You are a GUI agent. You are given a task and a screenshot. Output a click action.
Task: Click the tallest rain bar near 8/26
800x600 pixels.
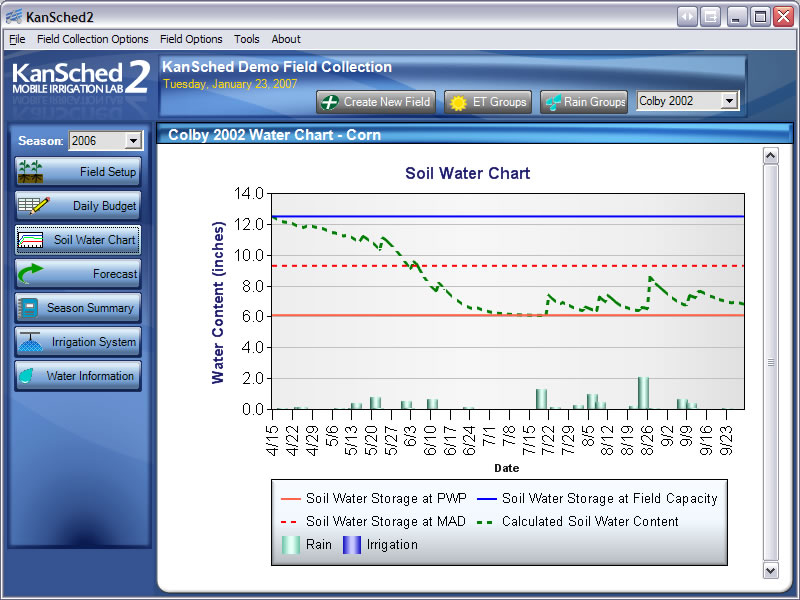tap(643, 393)
